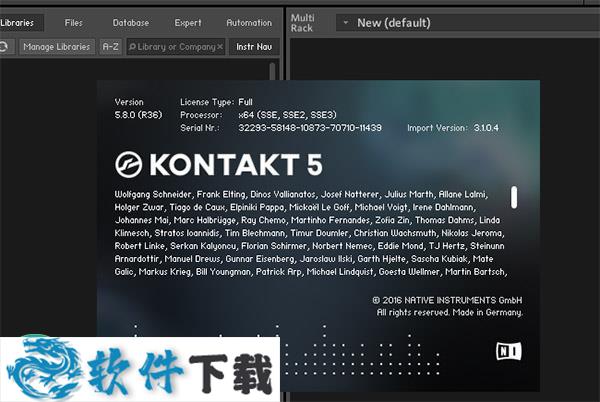Clear the library search with the X
This screenshot has width=600, height=402.
tap(220, 47)
